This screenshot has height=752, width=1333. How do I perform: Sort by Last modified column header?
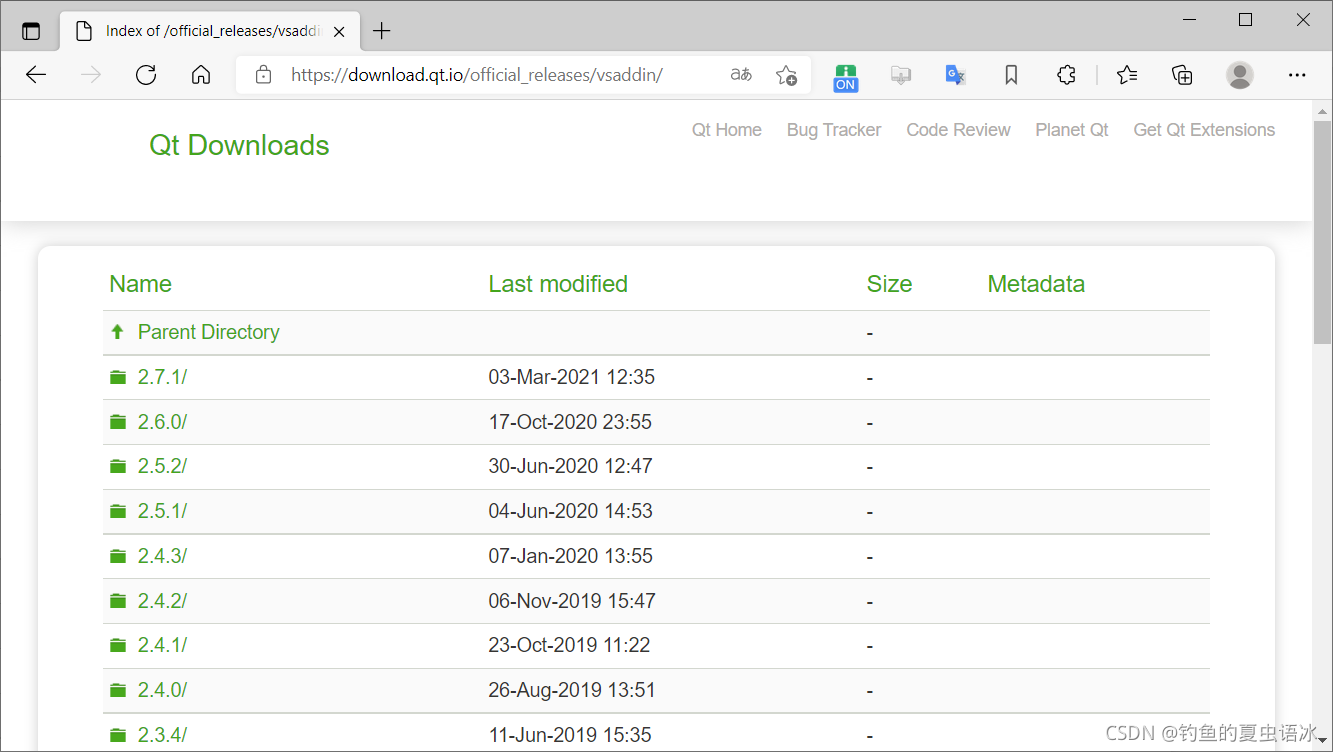(x=558, y=284)
